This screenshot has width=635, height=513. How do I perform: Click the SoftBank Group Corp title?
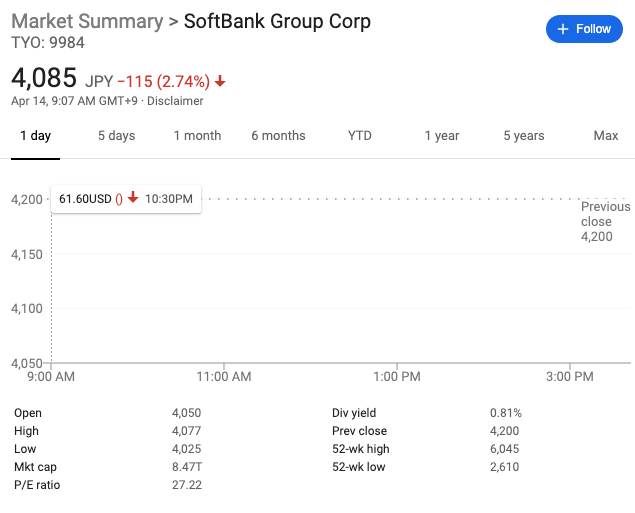coord(277,21)
